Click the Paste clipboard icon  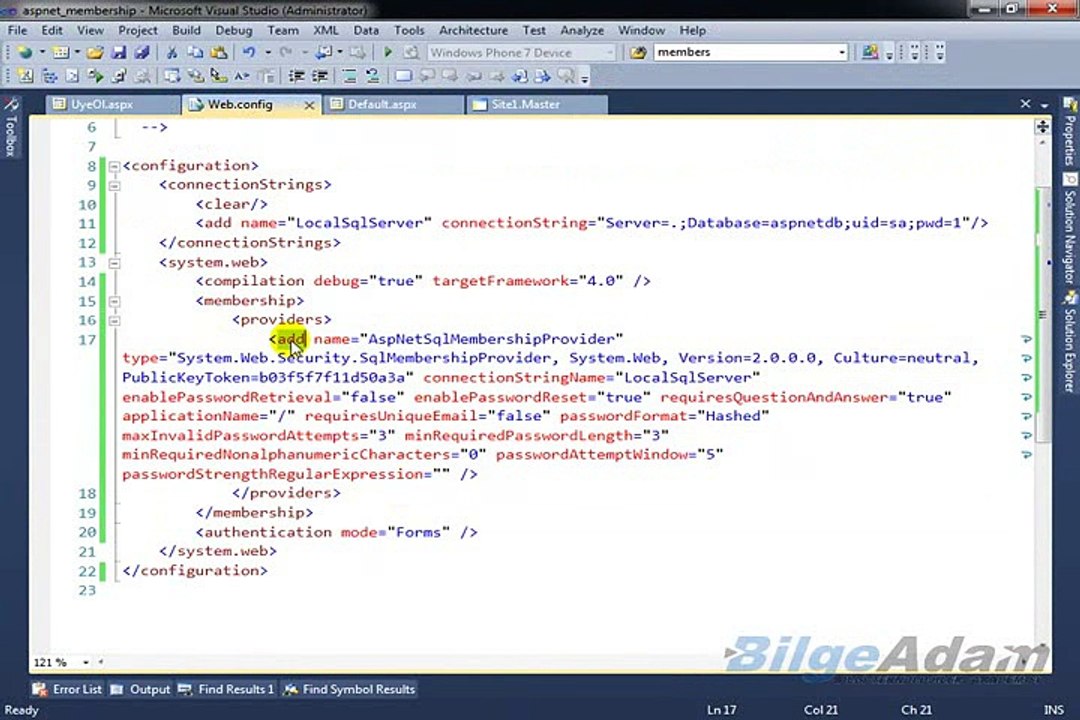coord(218,52)
